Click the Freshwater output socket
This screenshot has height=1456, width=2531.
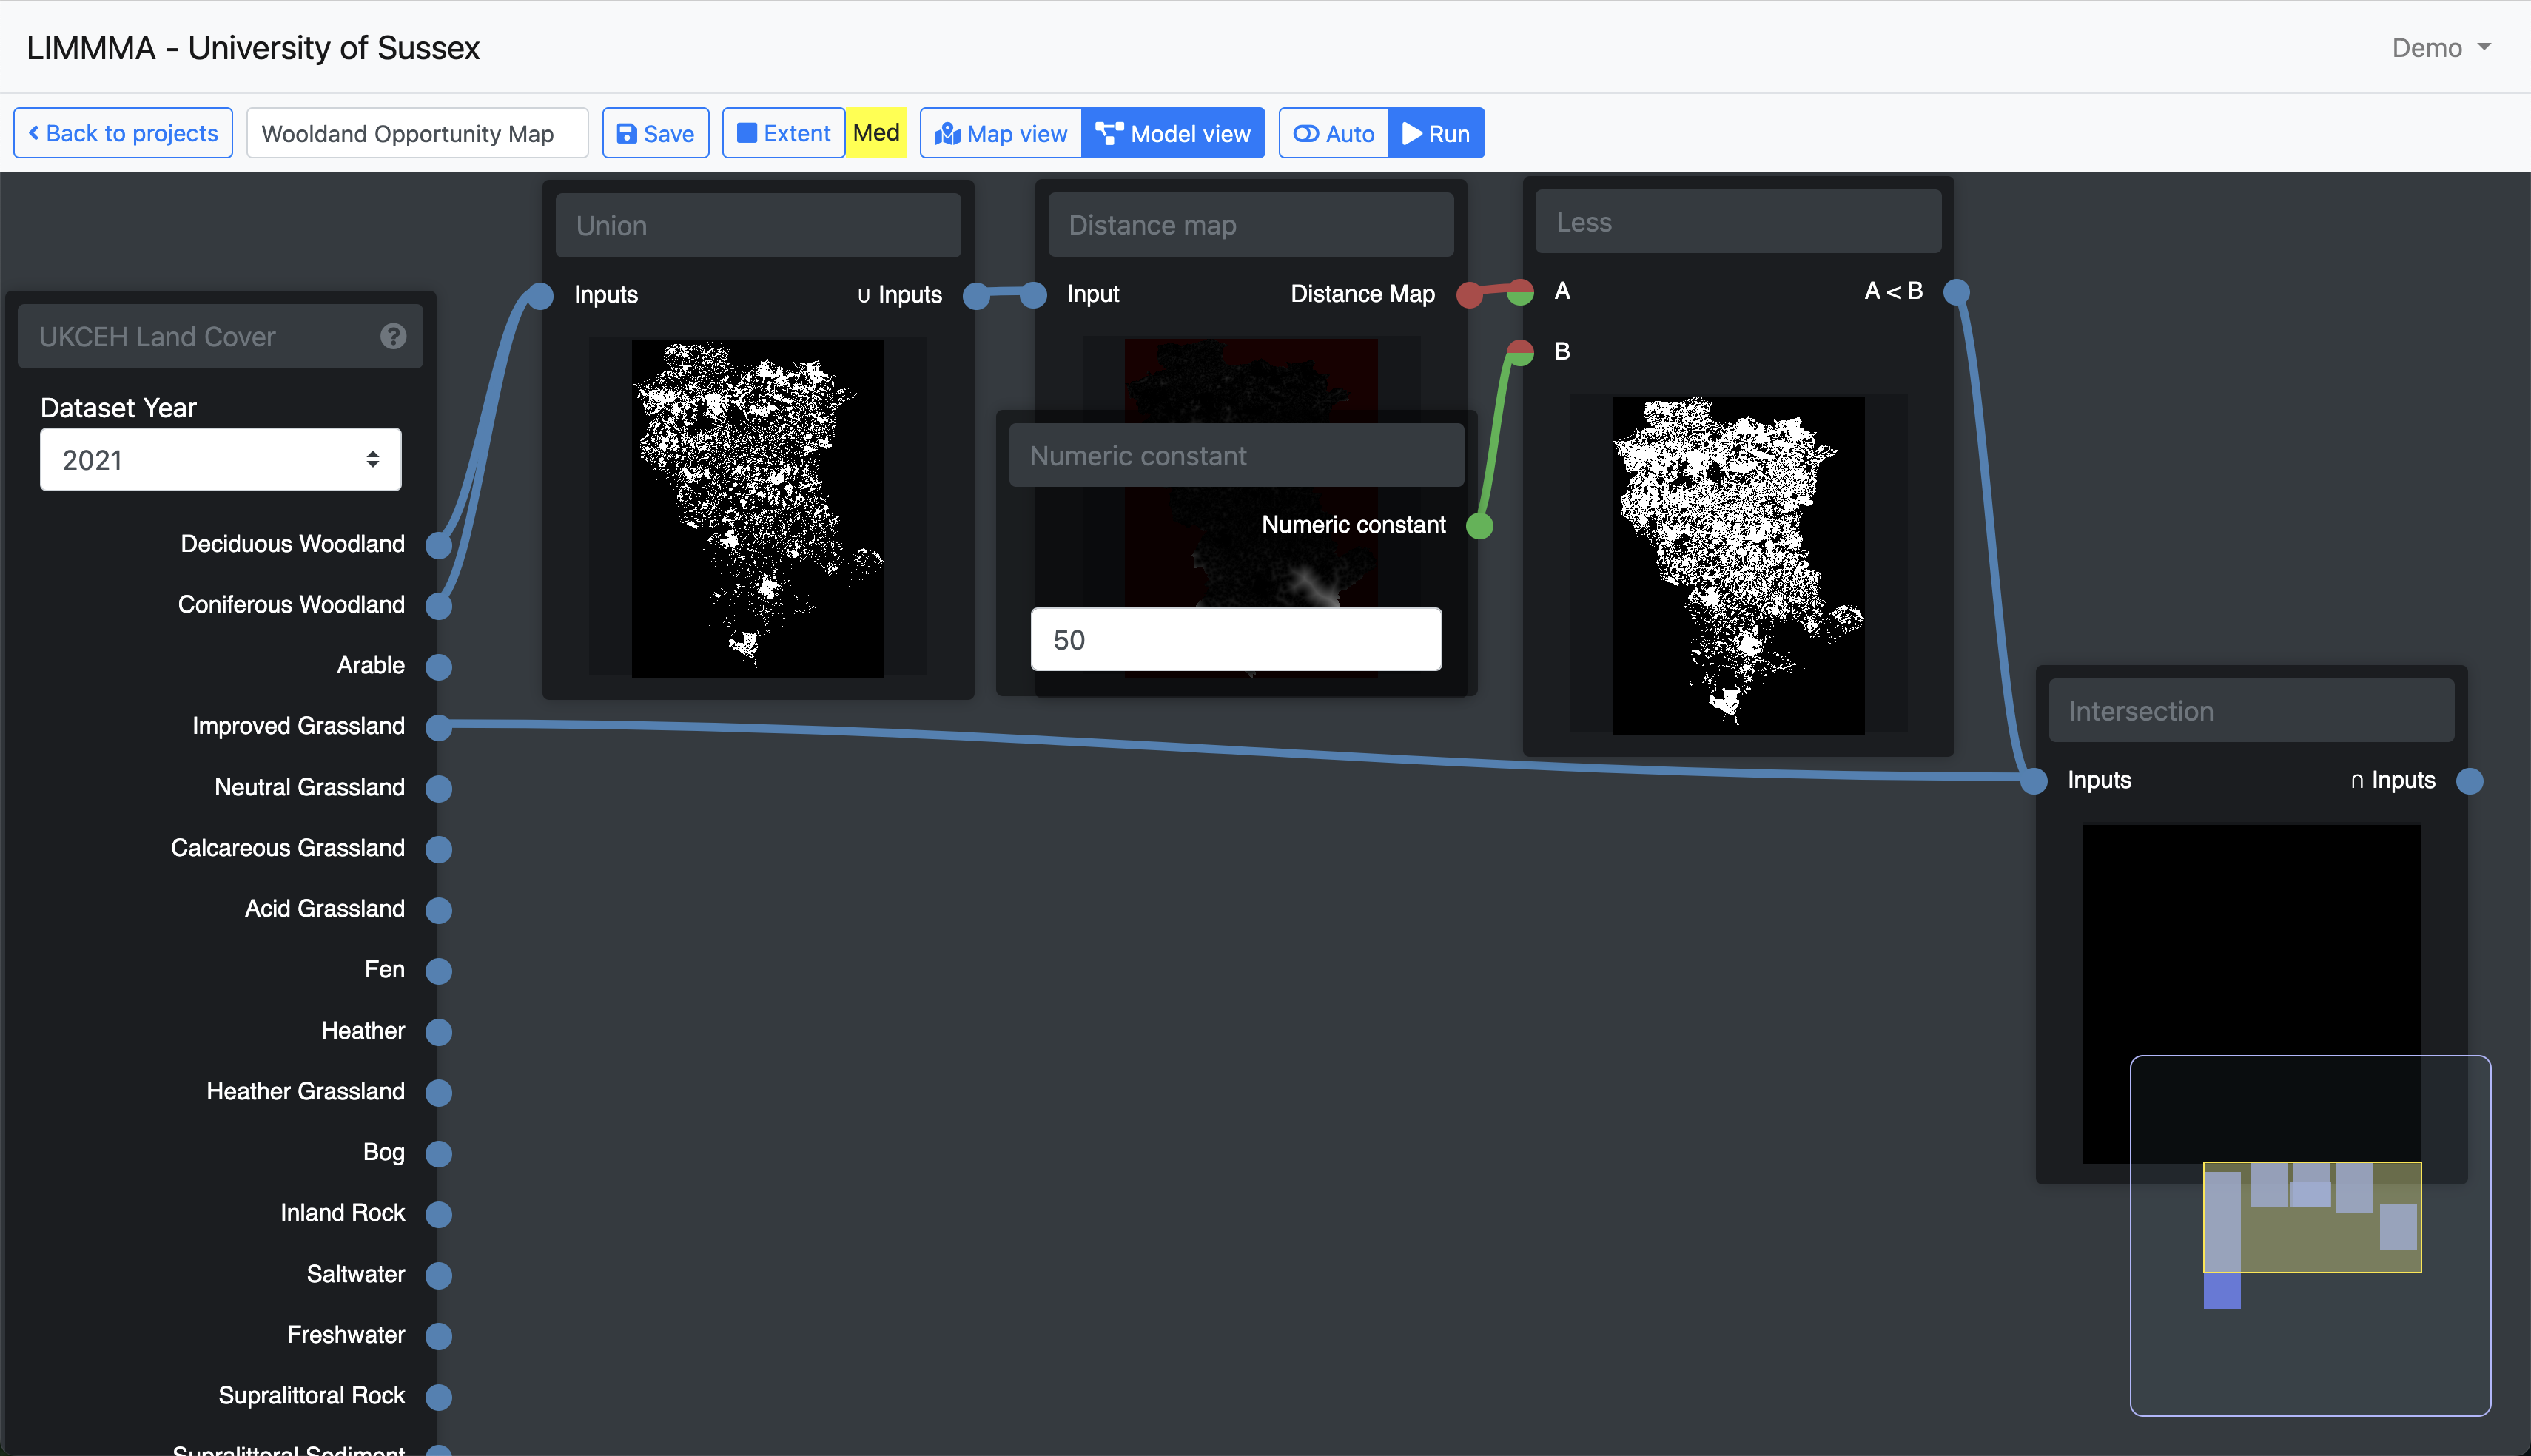(439, 1336)
